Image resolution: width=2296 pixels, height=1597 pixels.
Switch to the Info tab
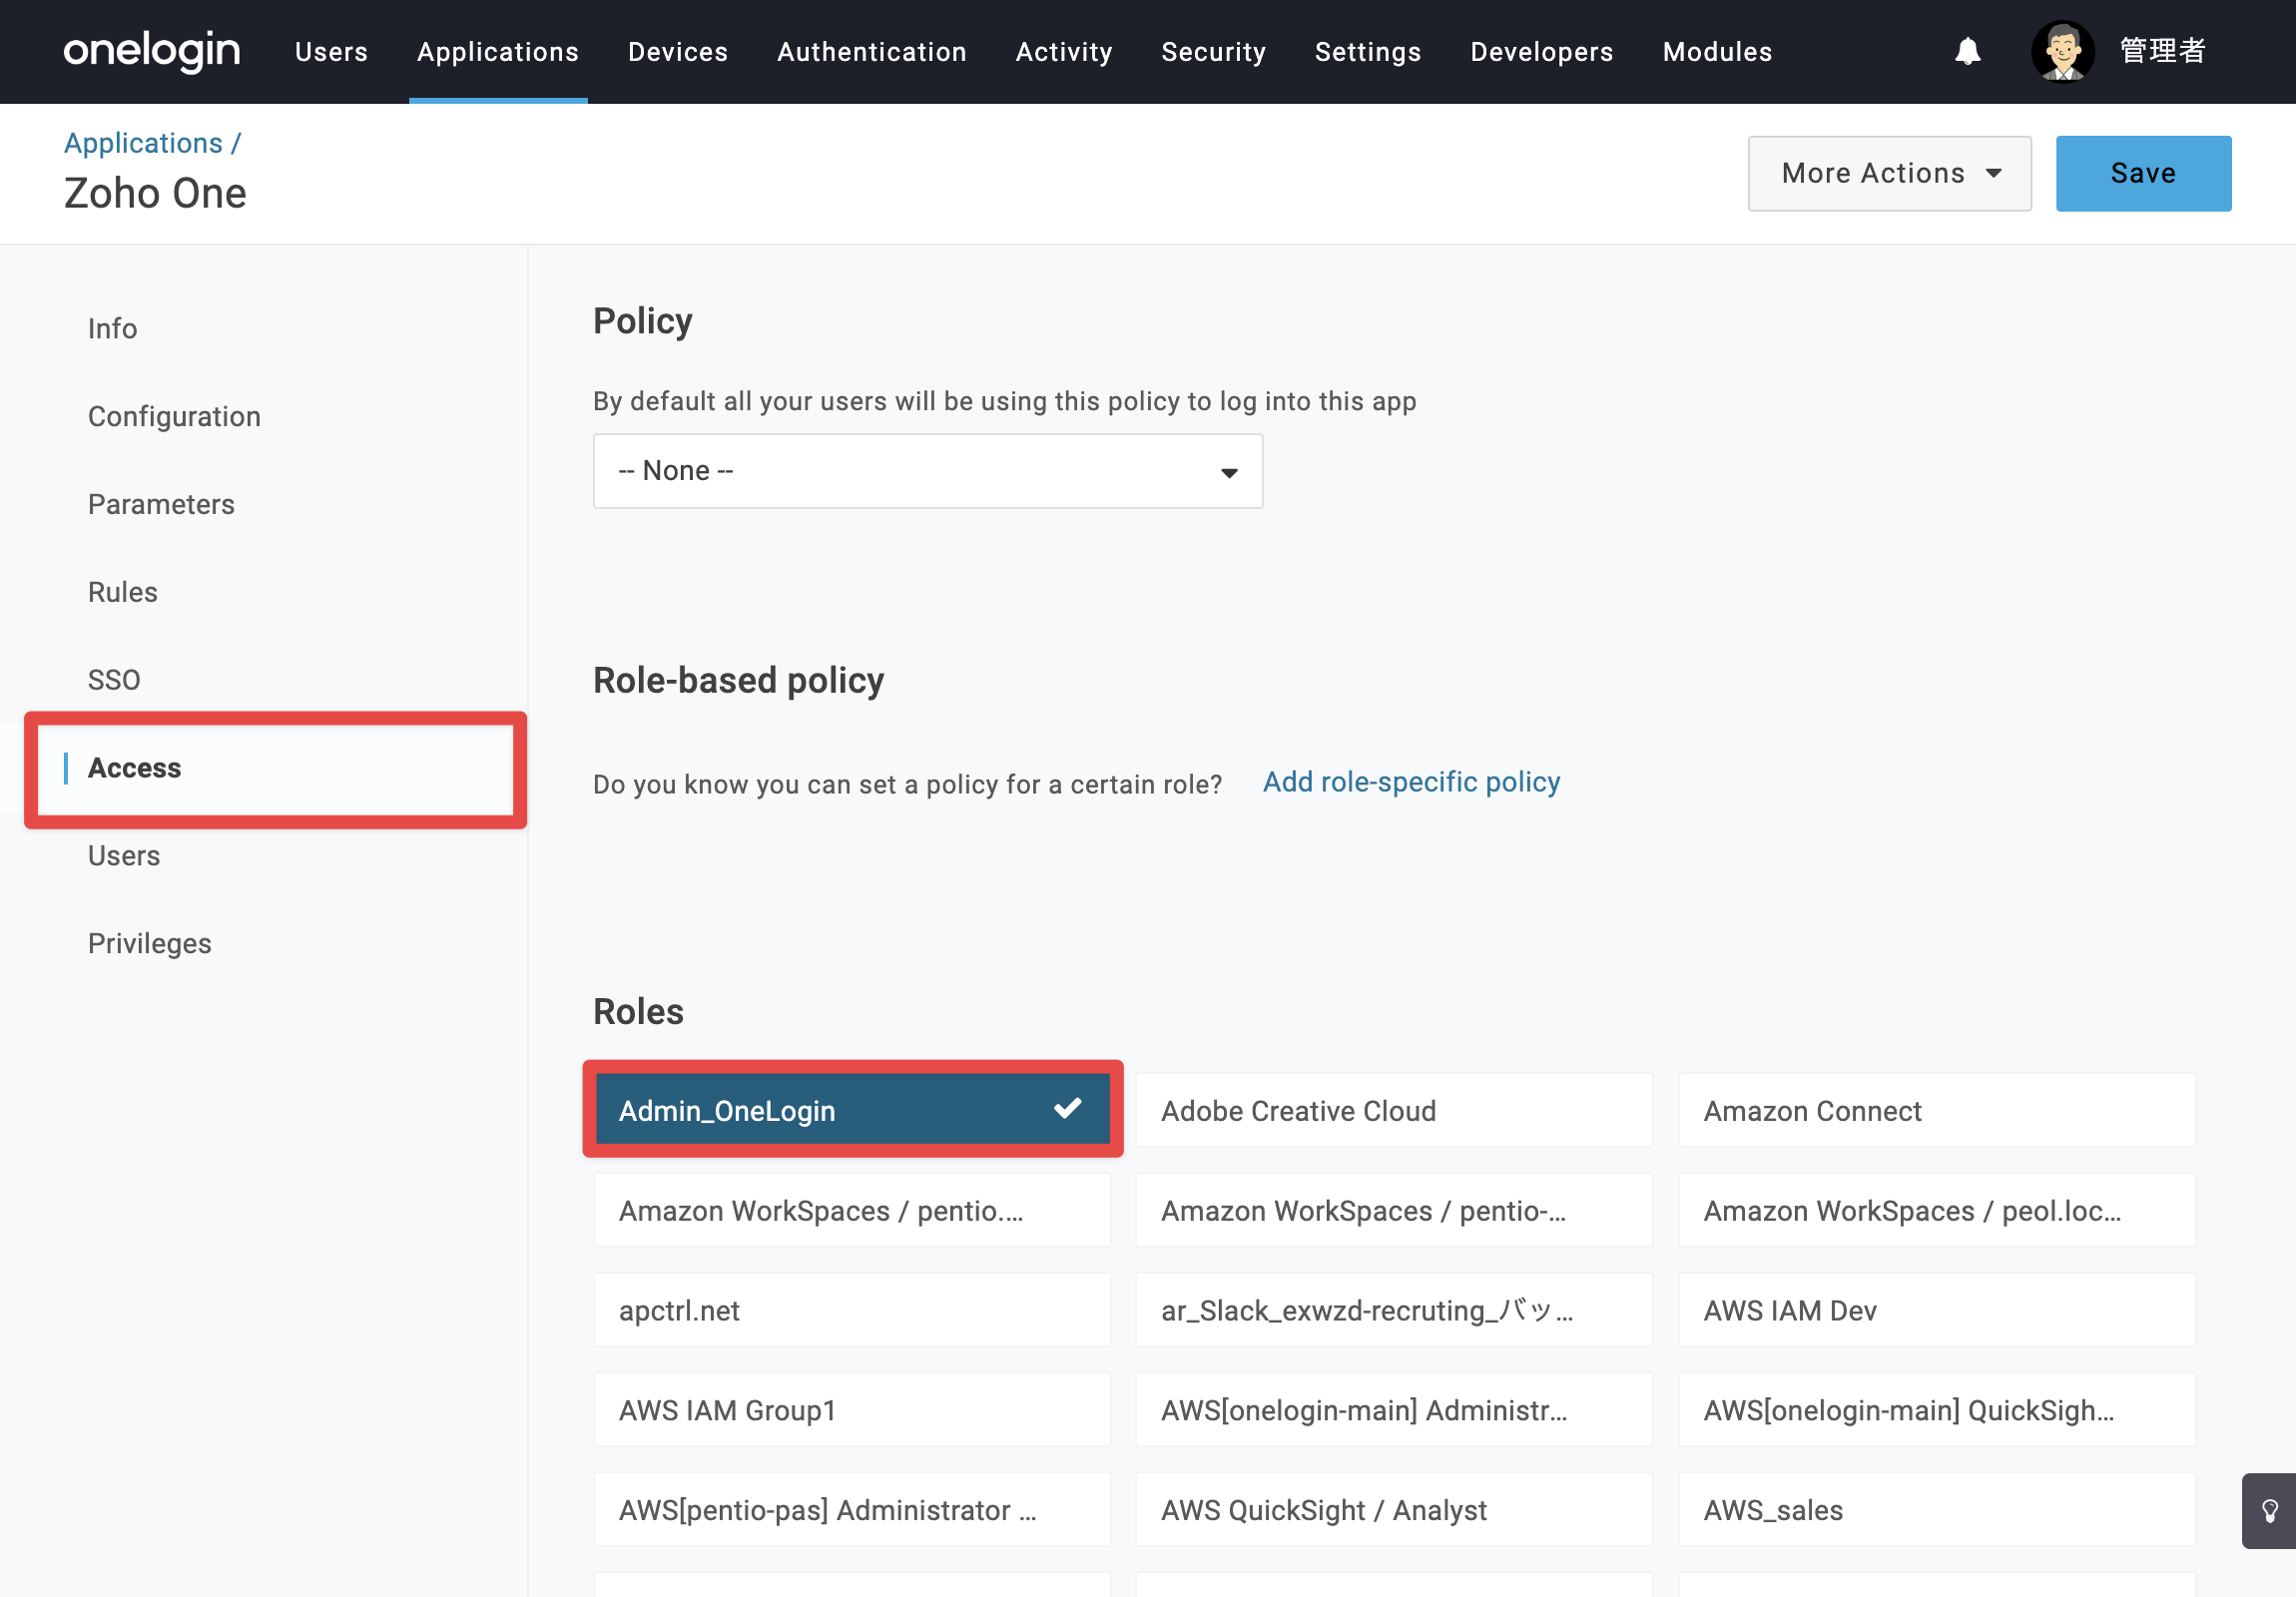tap(112, 329)
